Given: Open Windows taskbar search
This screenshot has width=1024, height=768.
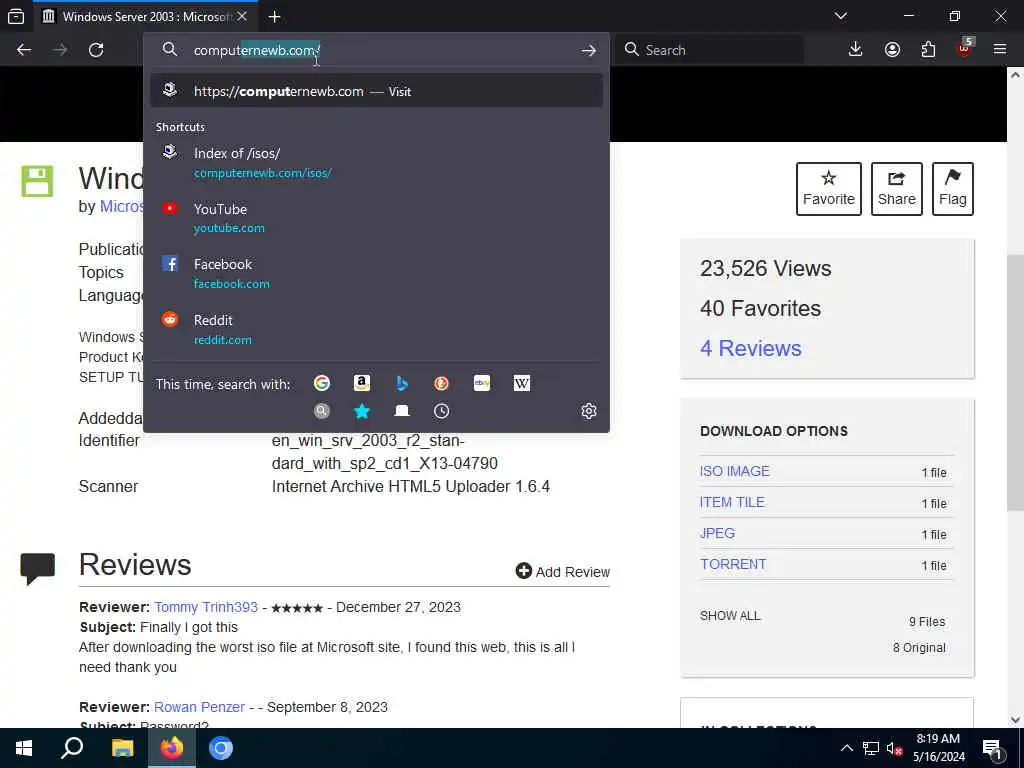Looking at the screenshot, I should tap(72, 748).
